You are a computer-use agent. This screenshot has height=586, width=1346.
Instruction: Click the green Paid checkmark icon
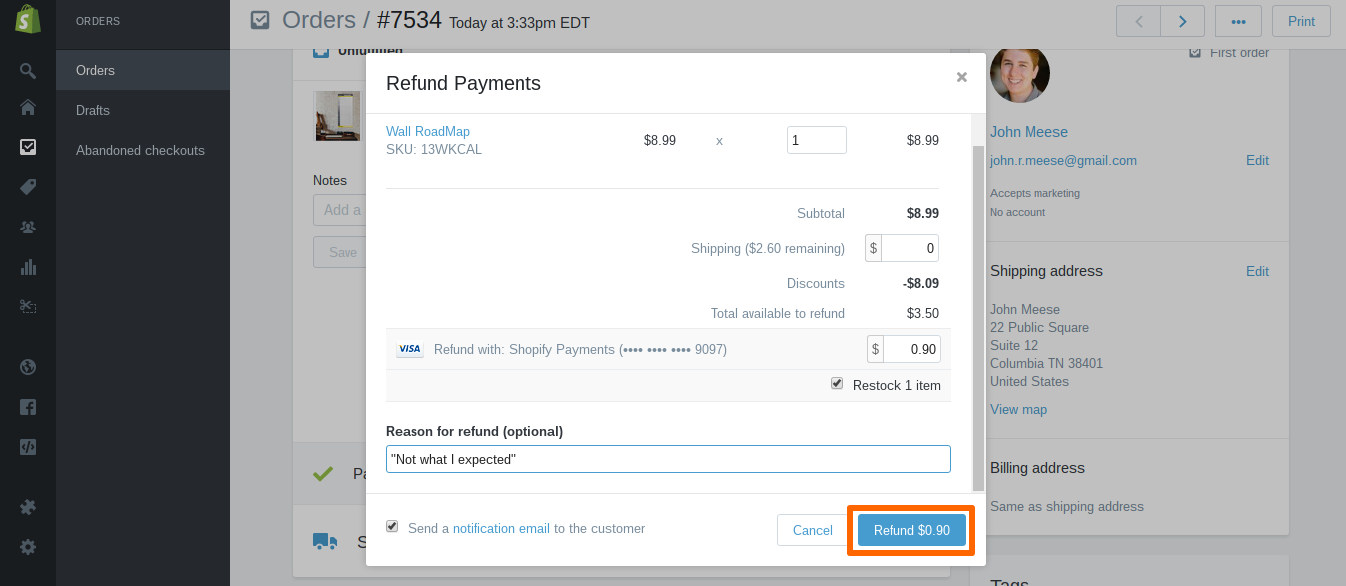tap(323, 474)
